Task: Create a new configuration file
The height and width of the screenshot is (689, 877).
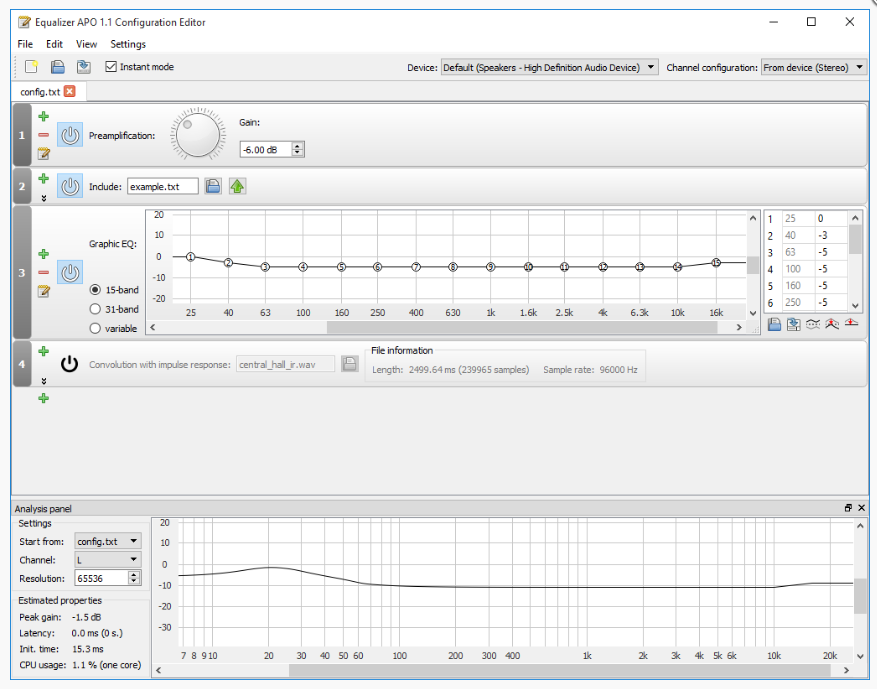Action: coord(31,66)
